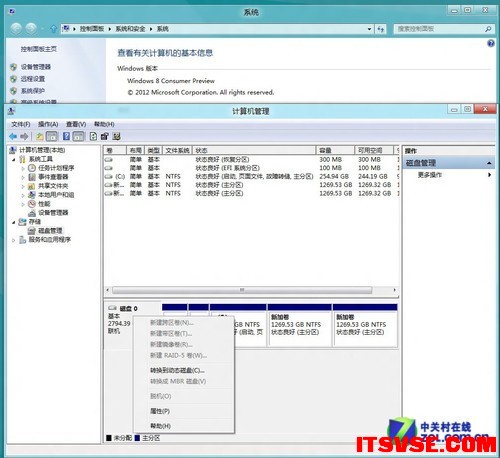Click the black 未分配 legend swatch
Viewport: 500px width, 458px height.
coord(109,438)
